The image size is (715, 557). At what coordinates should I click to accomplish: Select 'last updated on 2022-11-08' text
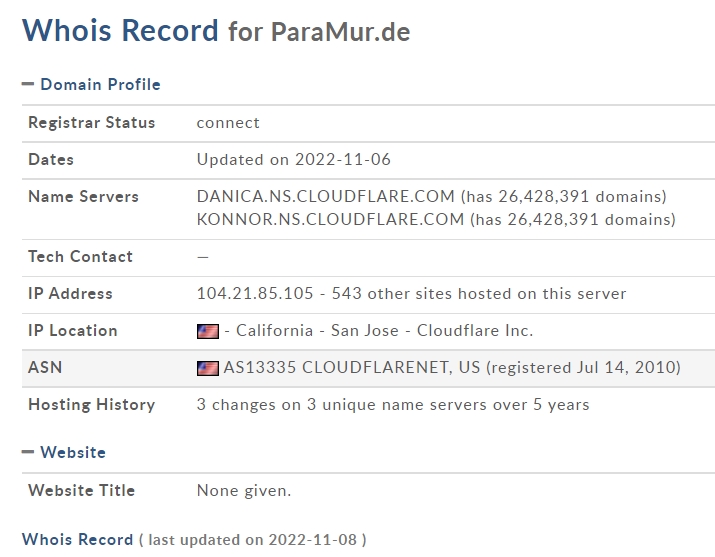[253, 540]
